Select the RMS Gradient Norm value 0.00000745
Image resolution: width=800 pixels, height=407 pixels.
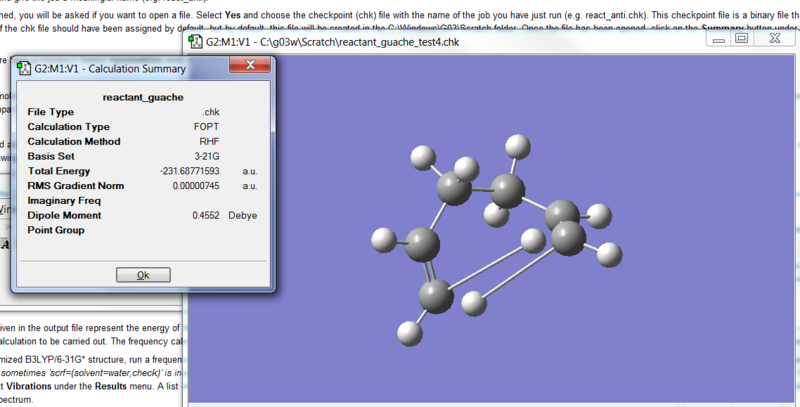point(196,186)
